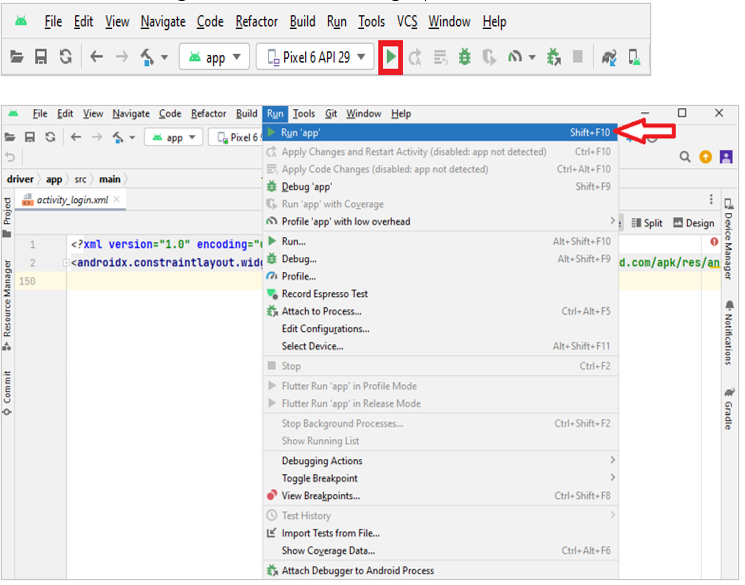Click the Forward arrow in top toolbar
The image size is (745, 585).
point(122,57)
